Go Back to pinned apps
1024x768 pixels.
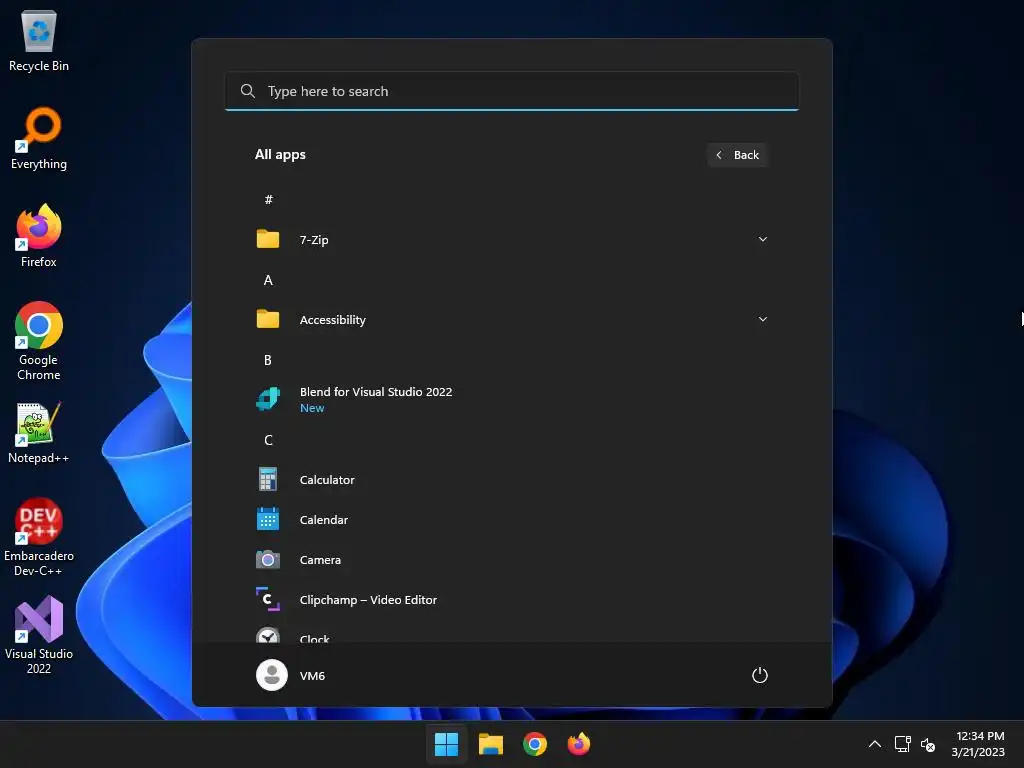click(737, 155)
